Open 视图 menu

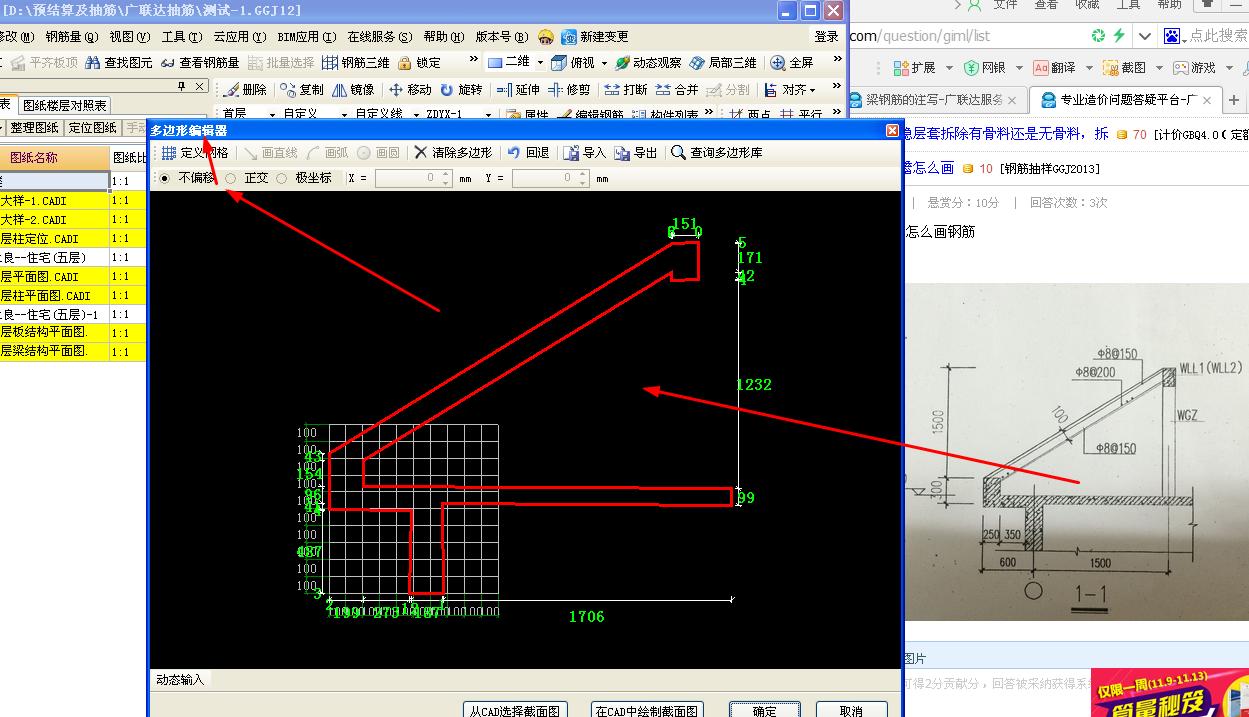[130, 36]
